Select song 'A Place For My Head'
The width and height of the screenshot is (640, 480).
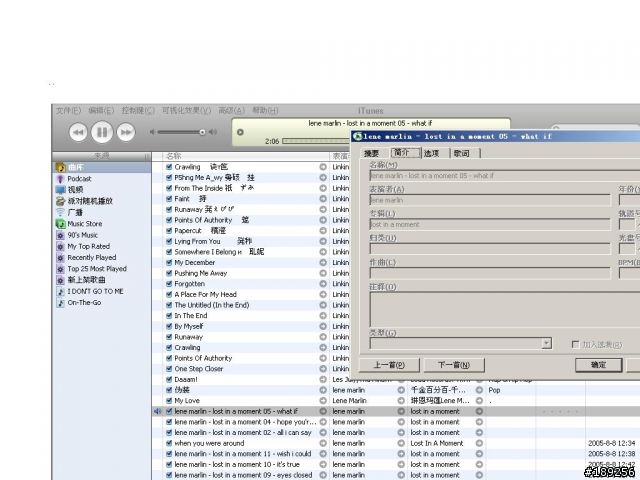click(205, 294)
